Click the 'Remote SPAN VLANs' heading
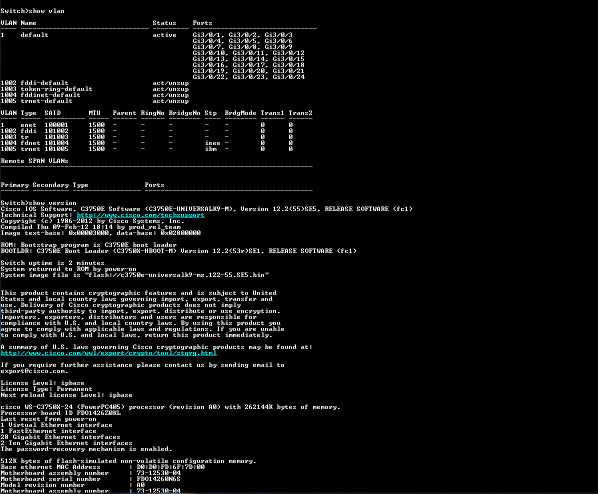The width and height of the screenshot is (598, 494). click(x=34, y=161)
